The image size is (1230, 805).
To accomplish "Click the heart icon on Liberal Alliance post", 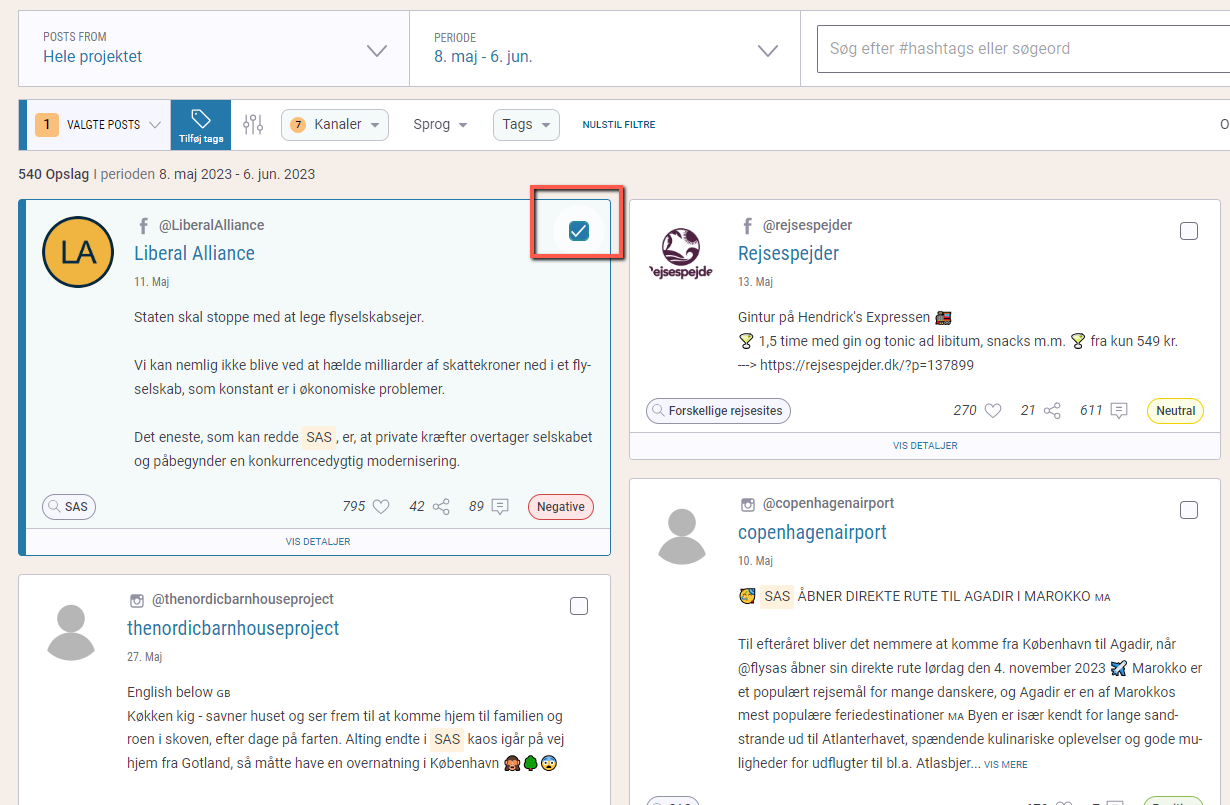I will (381, 507).
